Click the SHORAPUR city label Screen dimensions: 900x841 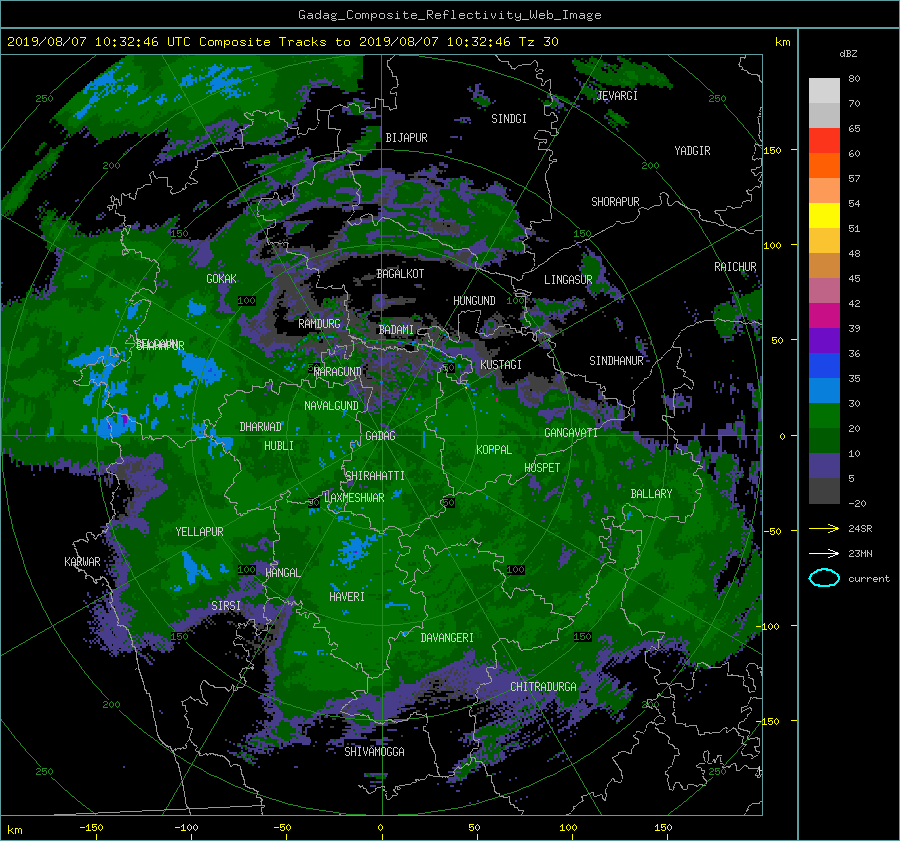(x=615, y=201)
